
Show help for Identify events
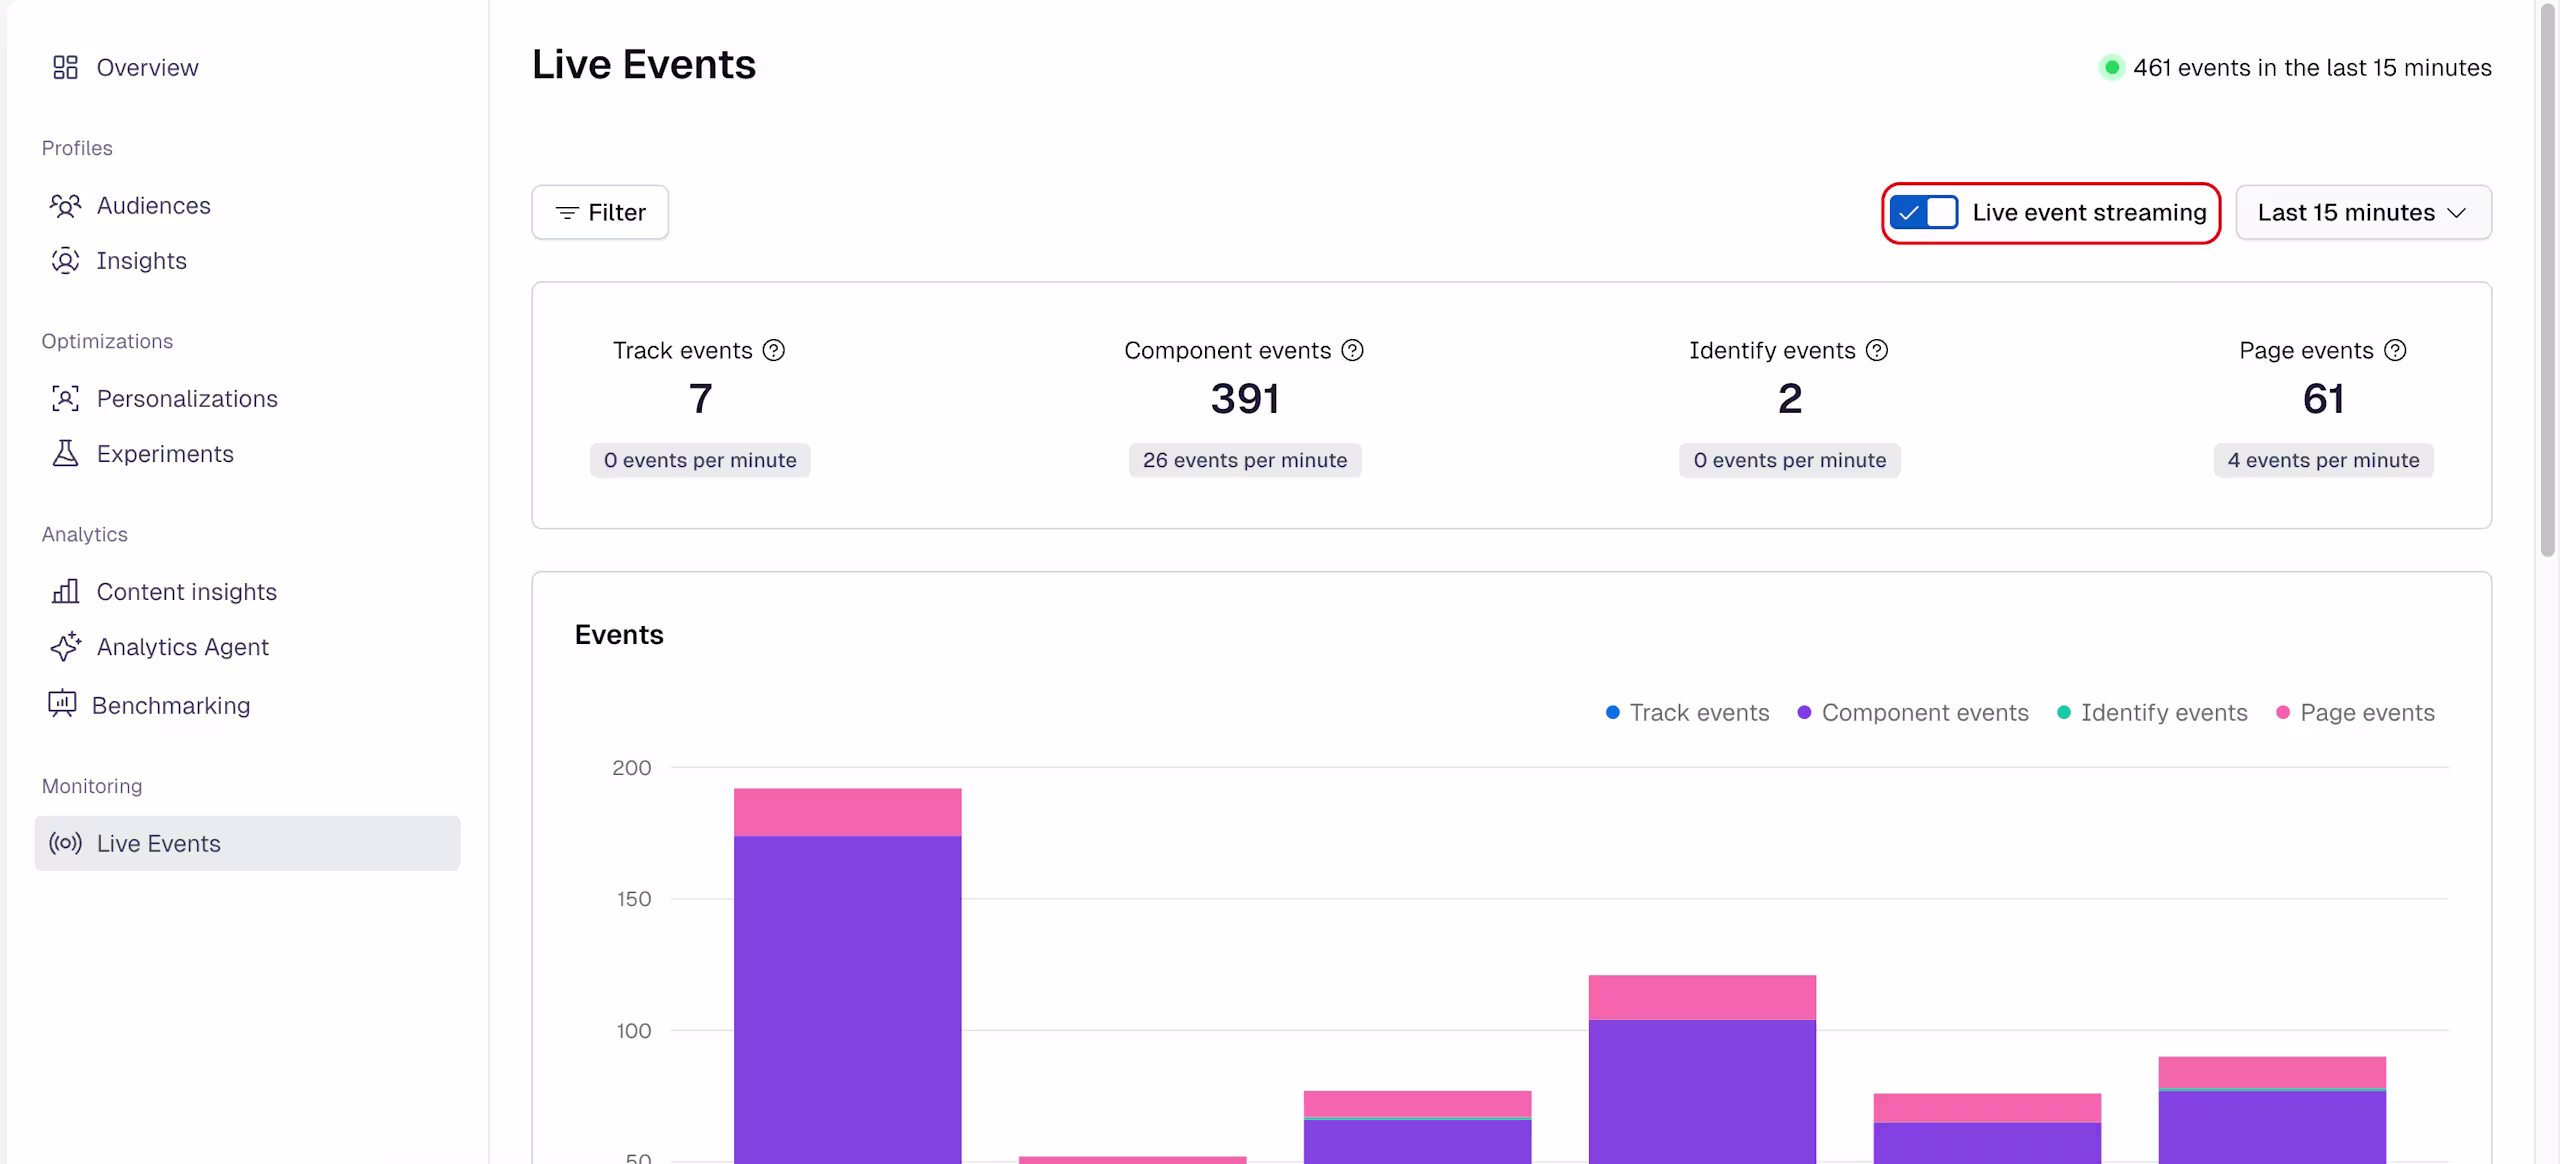[x=1877, y=350]
